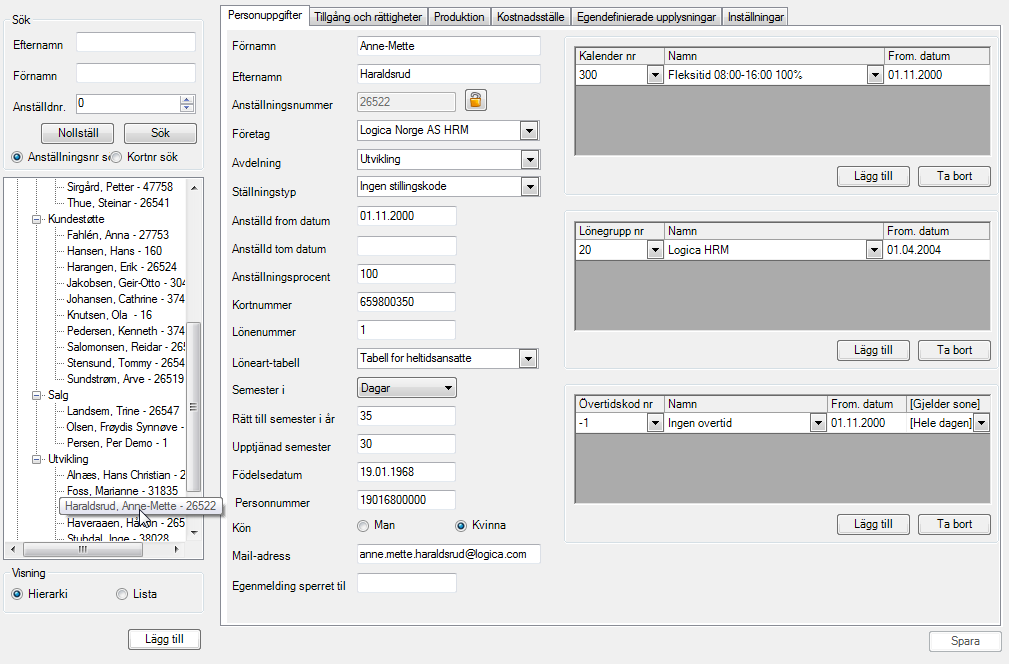The width and height of the screenshot is (1009, 664).
Task: Click the Anställd tom datum field
Action: (x=407, y=246)
